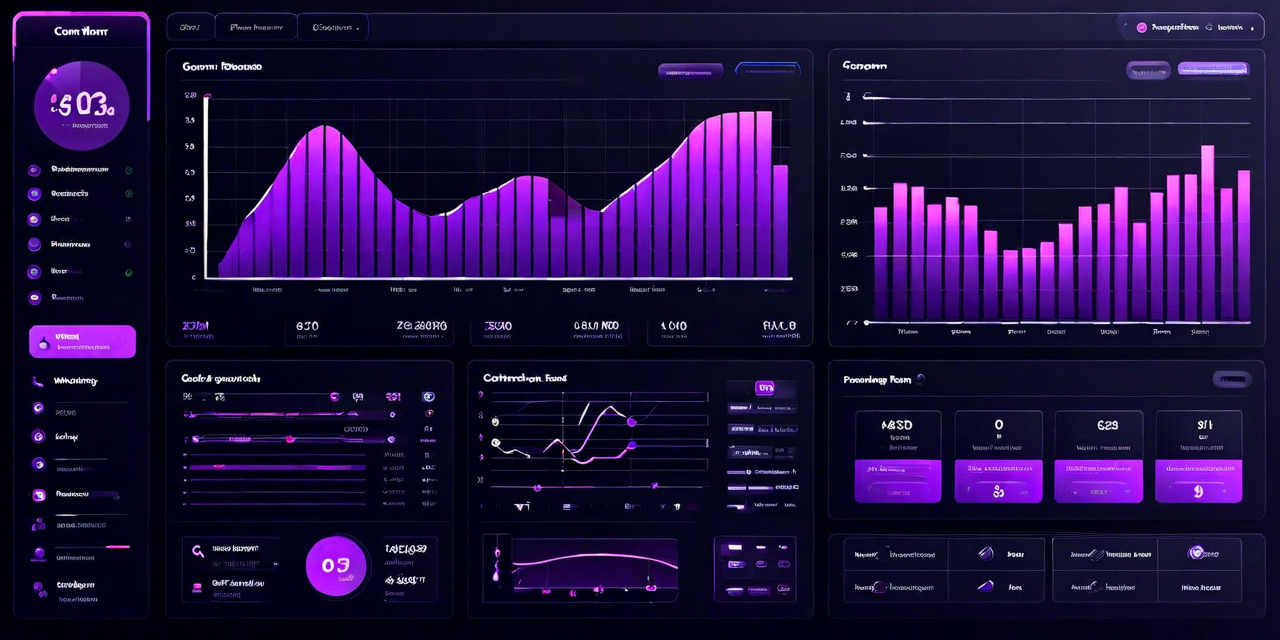Select the second tab in top bar
The height and width of the screenshot is (640, 1280).
[x=255, y=27]
